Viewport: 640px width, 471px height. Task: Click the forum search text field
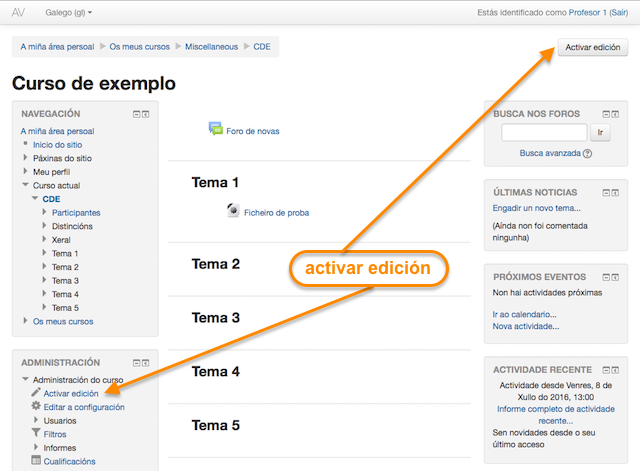(x=543, y=132)
